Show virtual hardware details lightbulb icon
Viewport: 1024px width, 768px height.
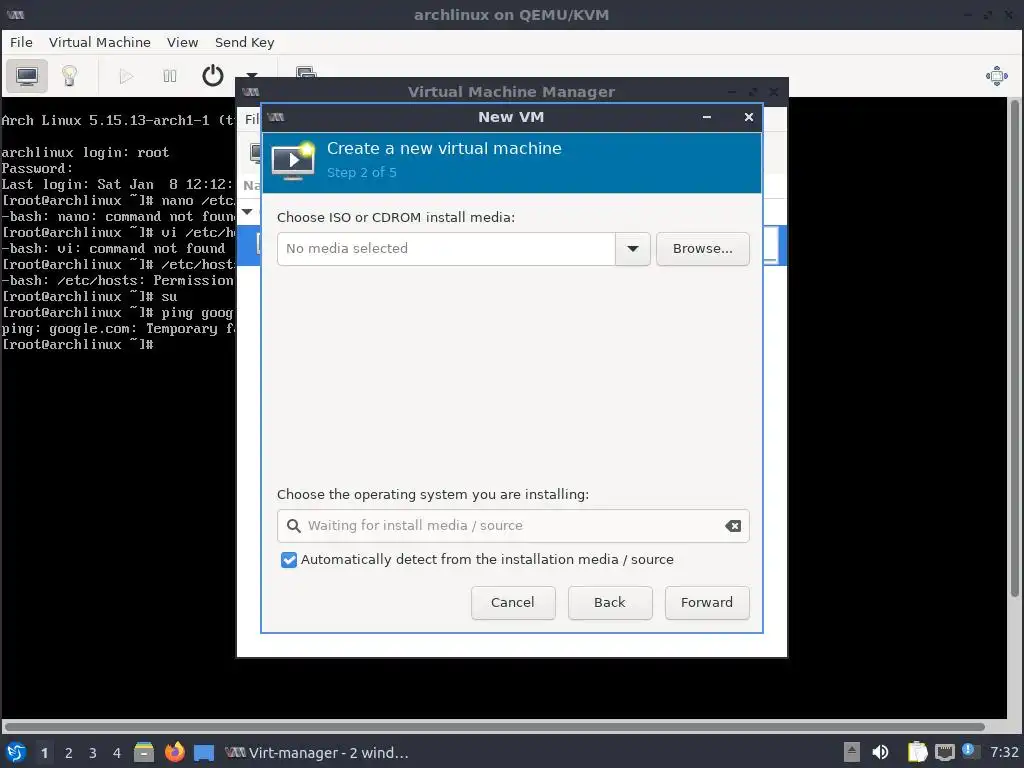tap(69, 76)
